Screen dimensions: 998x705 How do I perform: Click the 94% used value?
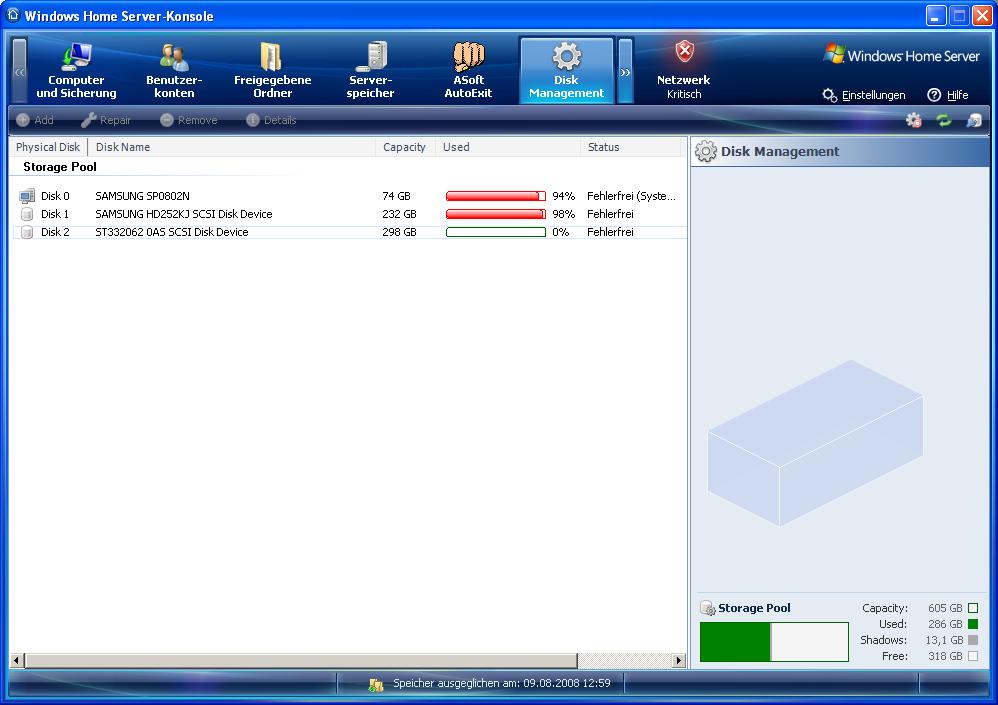coord(563,196)
